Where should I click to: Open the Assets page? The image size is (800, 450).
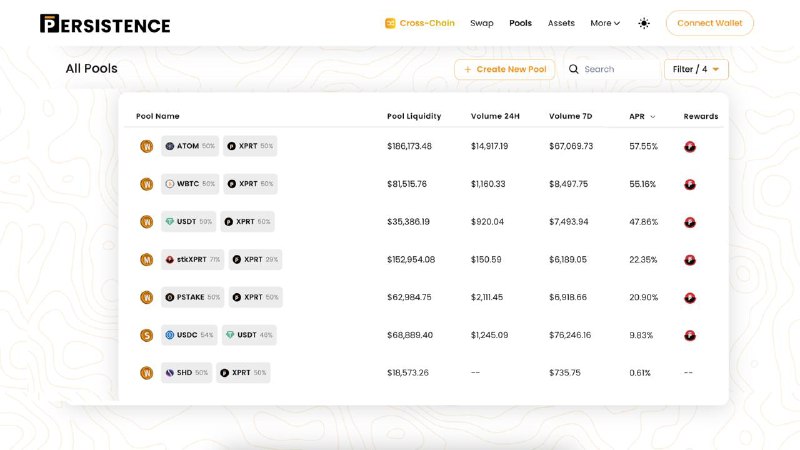[561, 23]
